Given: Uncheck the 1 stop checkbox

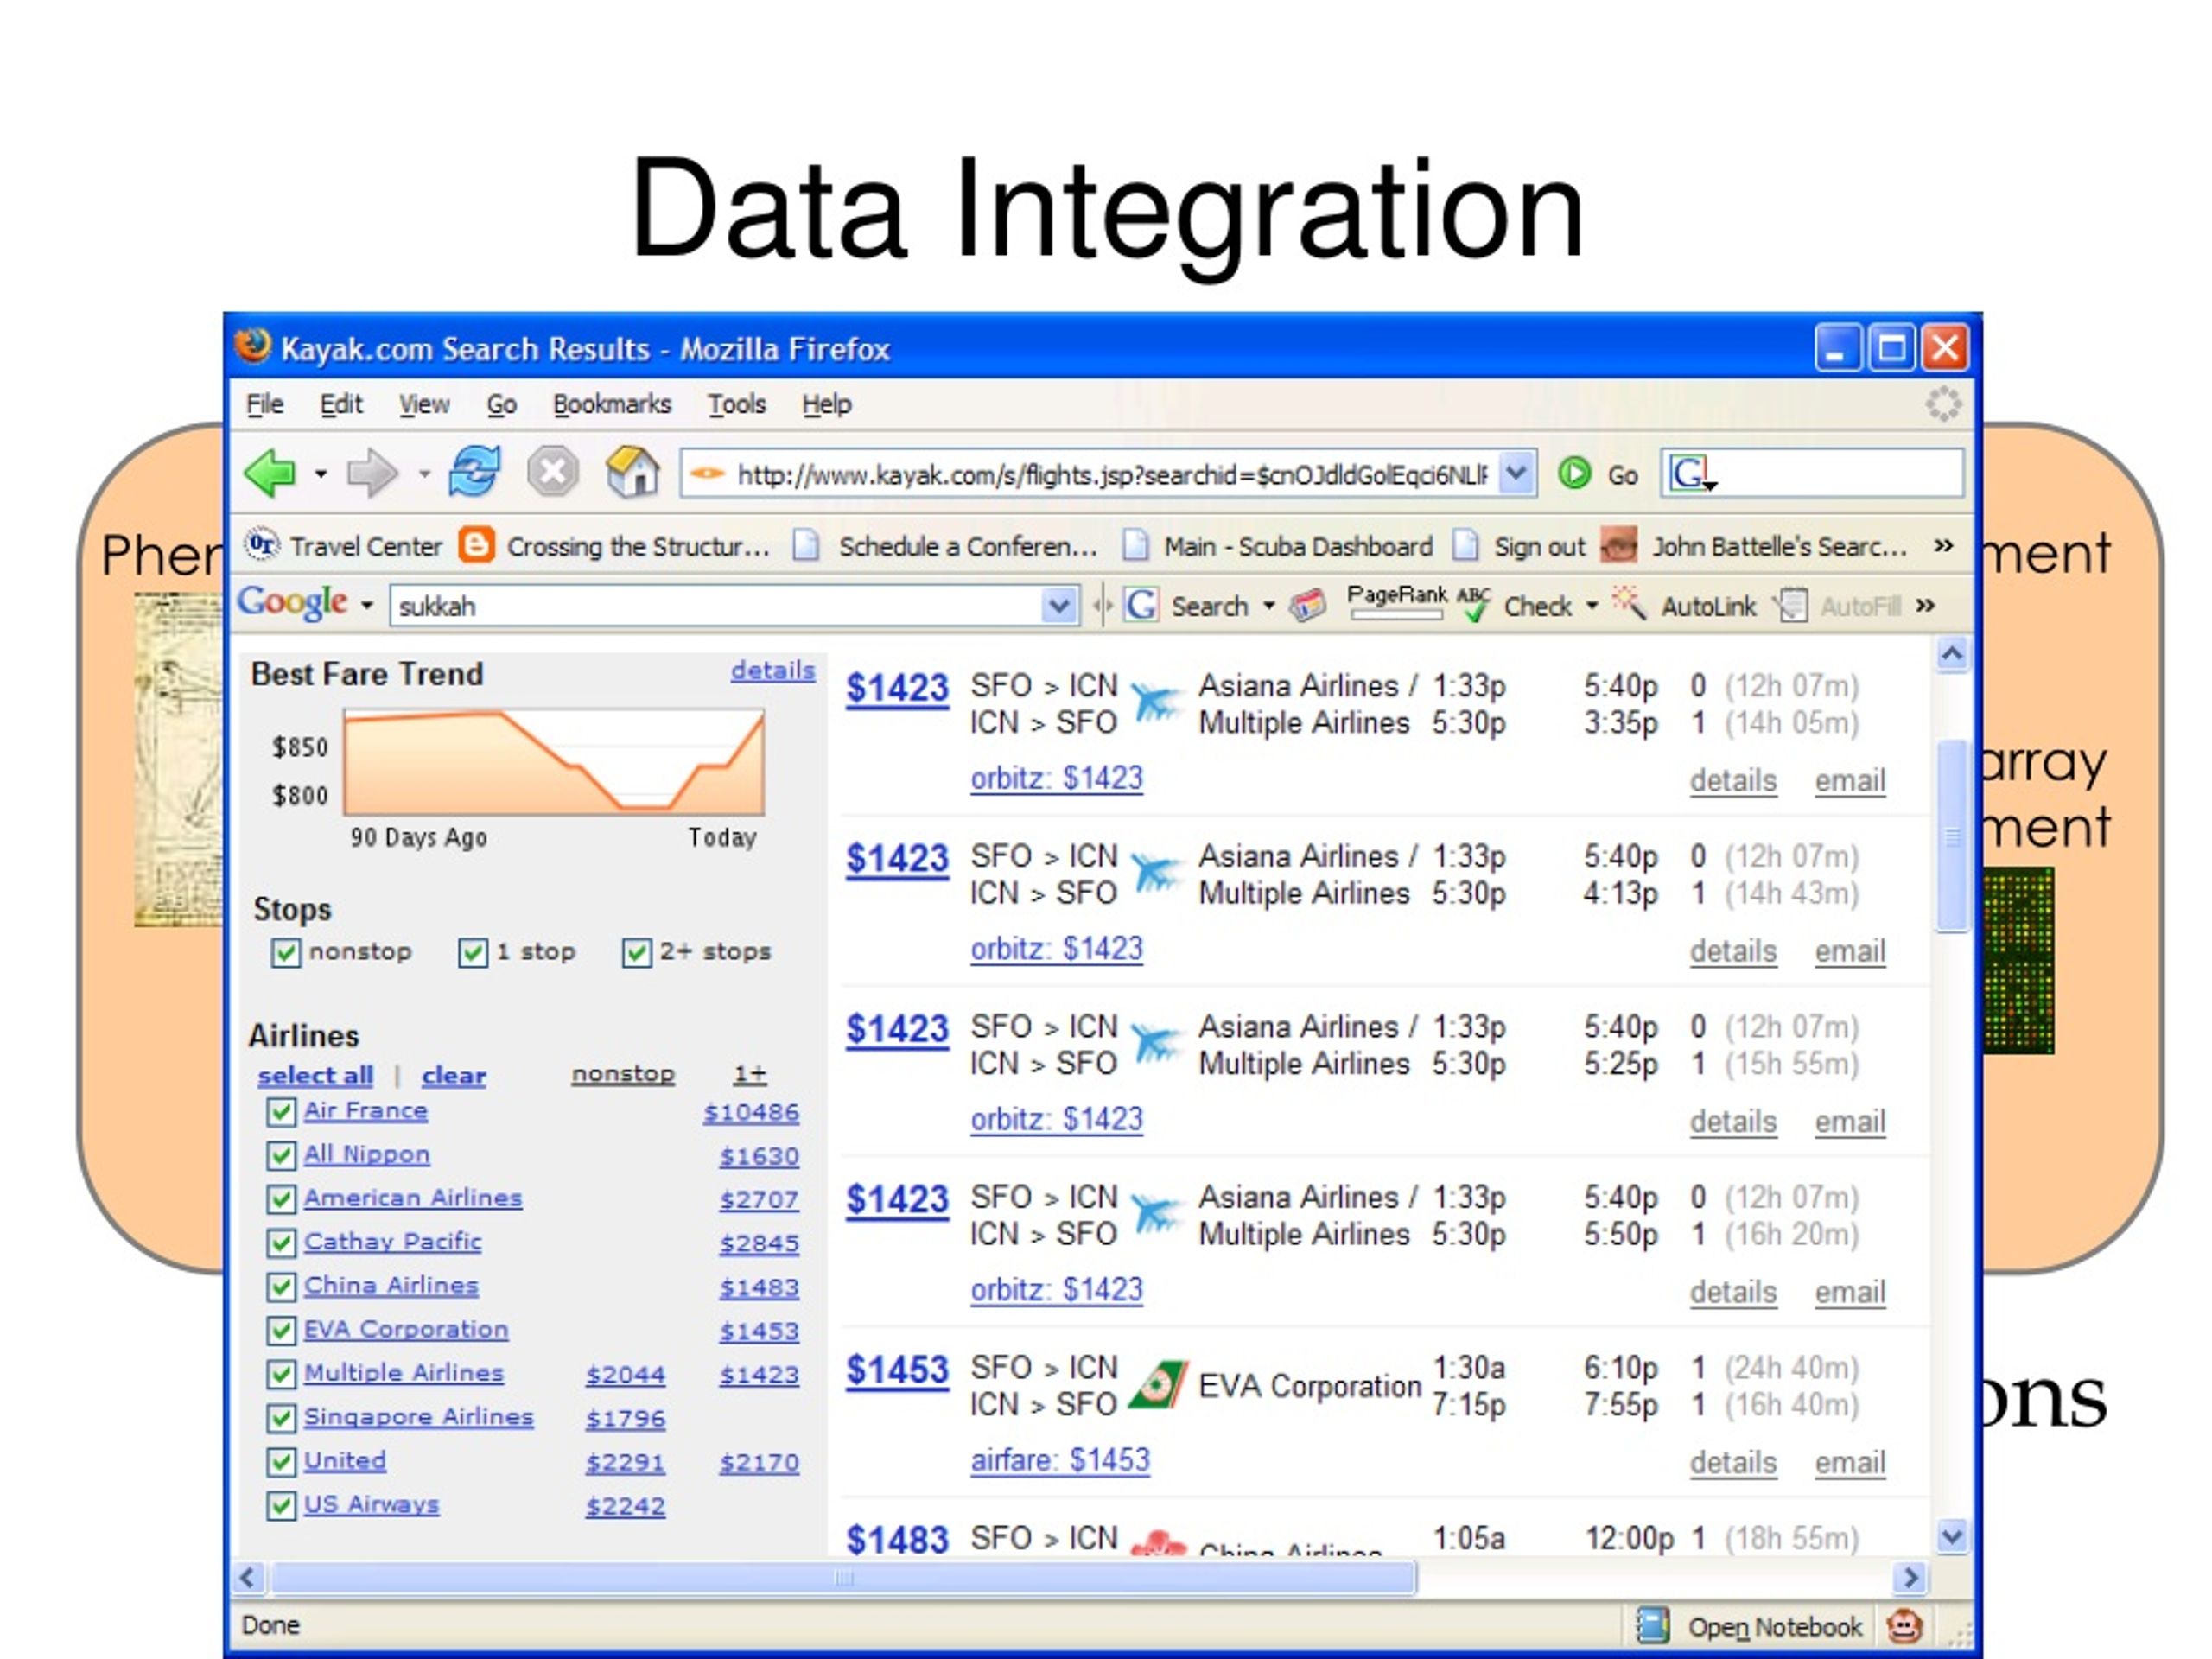Looking at the screenshot, I should 473,952.
